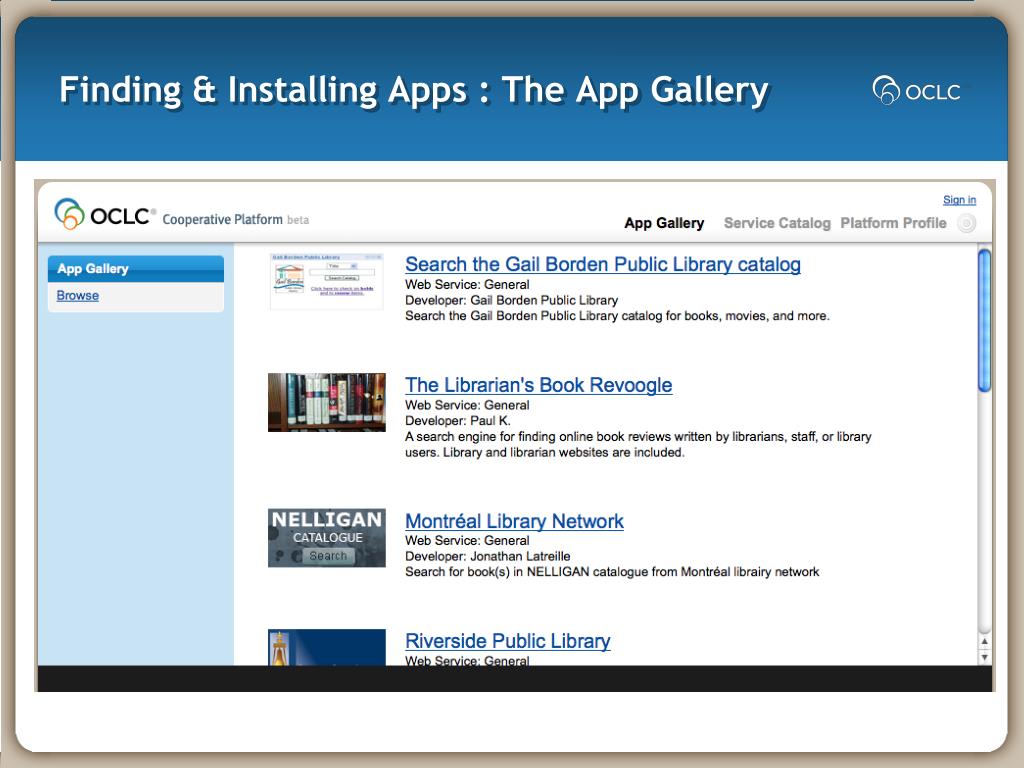Open Search the Gail Borden Public Library catalog
Viewport: 1024px width, 768px height.
click(602, 265)
